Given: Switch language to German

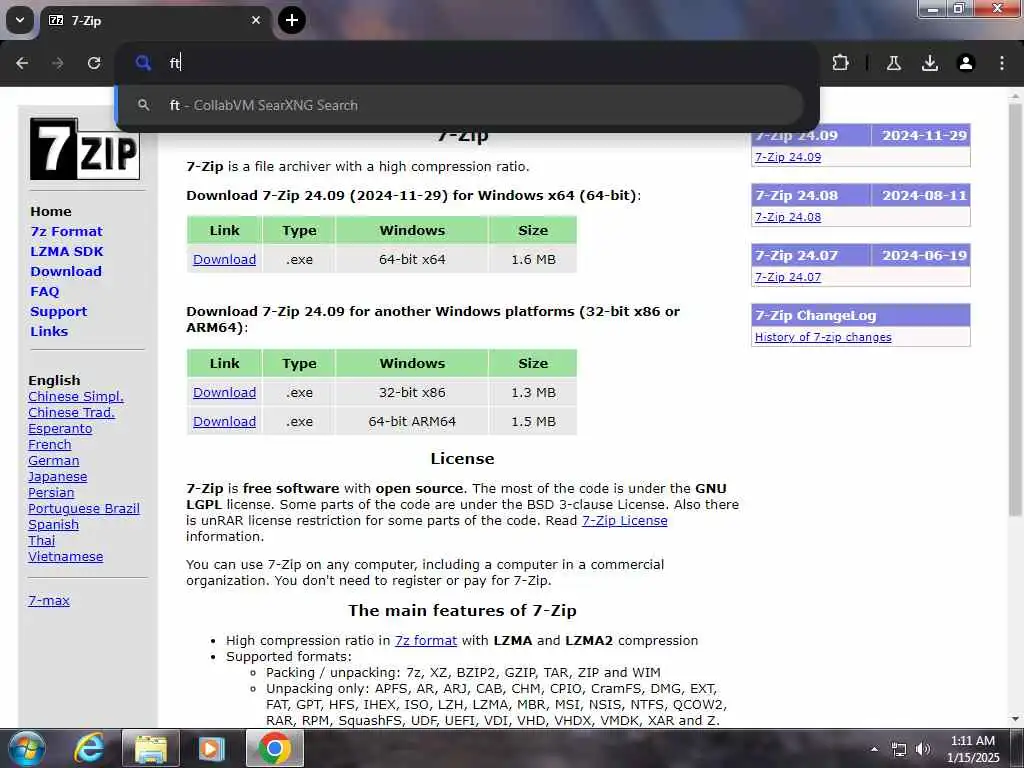Looking at the screenshot, I should tap(54, 460).
